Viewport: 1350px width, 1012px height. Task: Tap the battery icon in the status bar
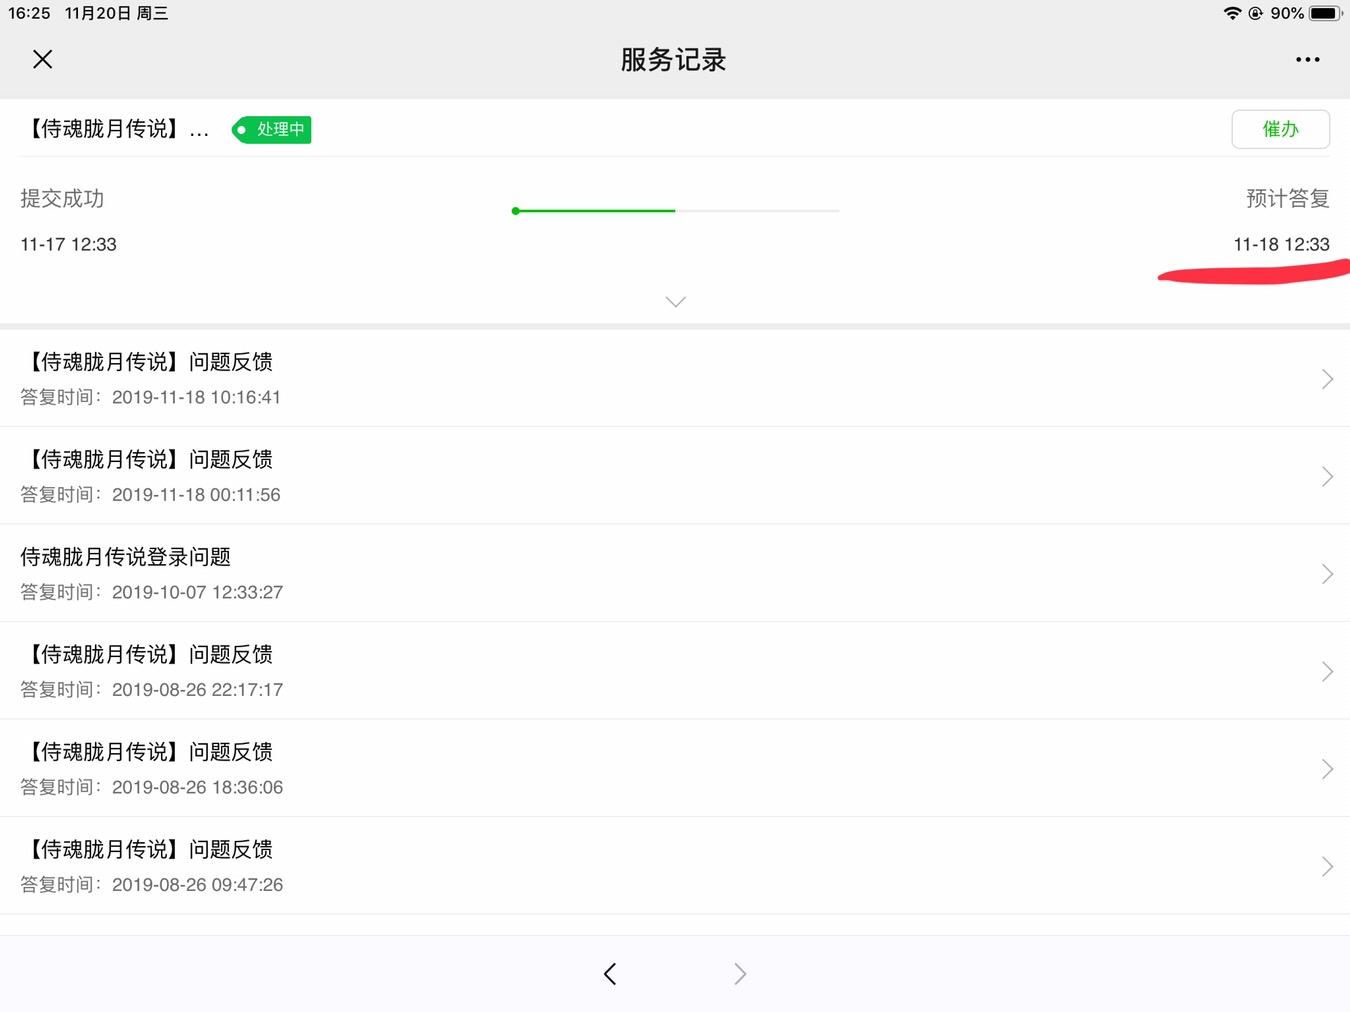click(1324, 13)
